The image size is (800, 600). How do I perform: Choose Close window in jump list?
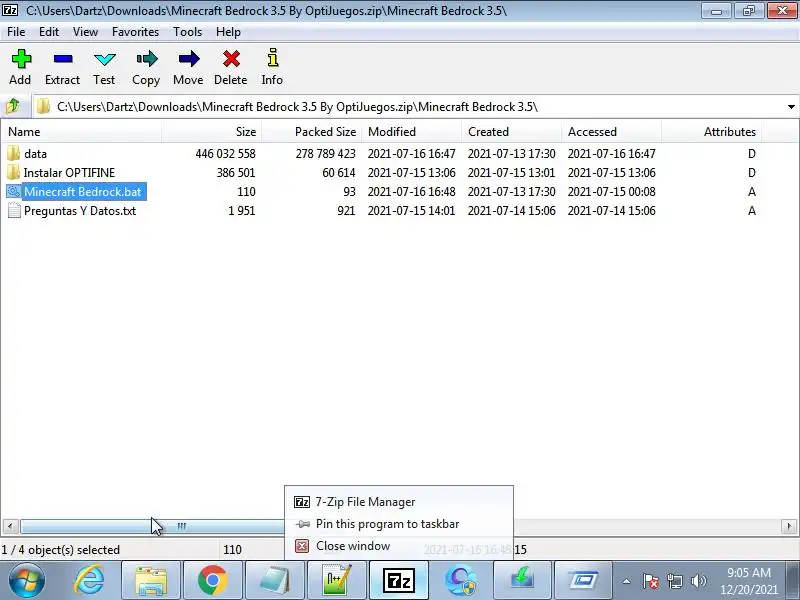(x=399, y=546)
